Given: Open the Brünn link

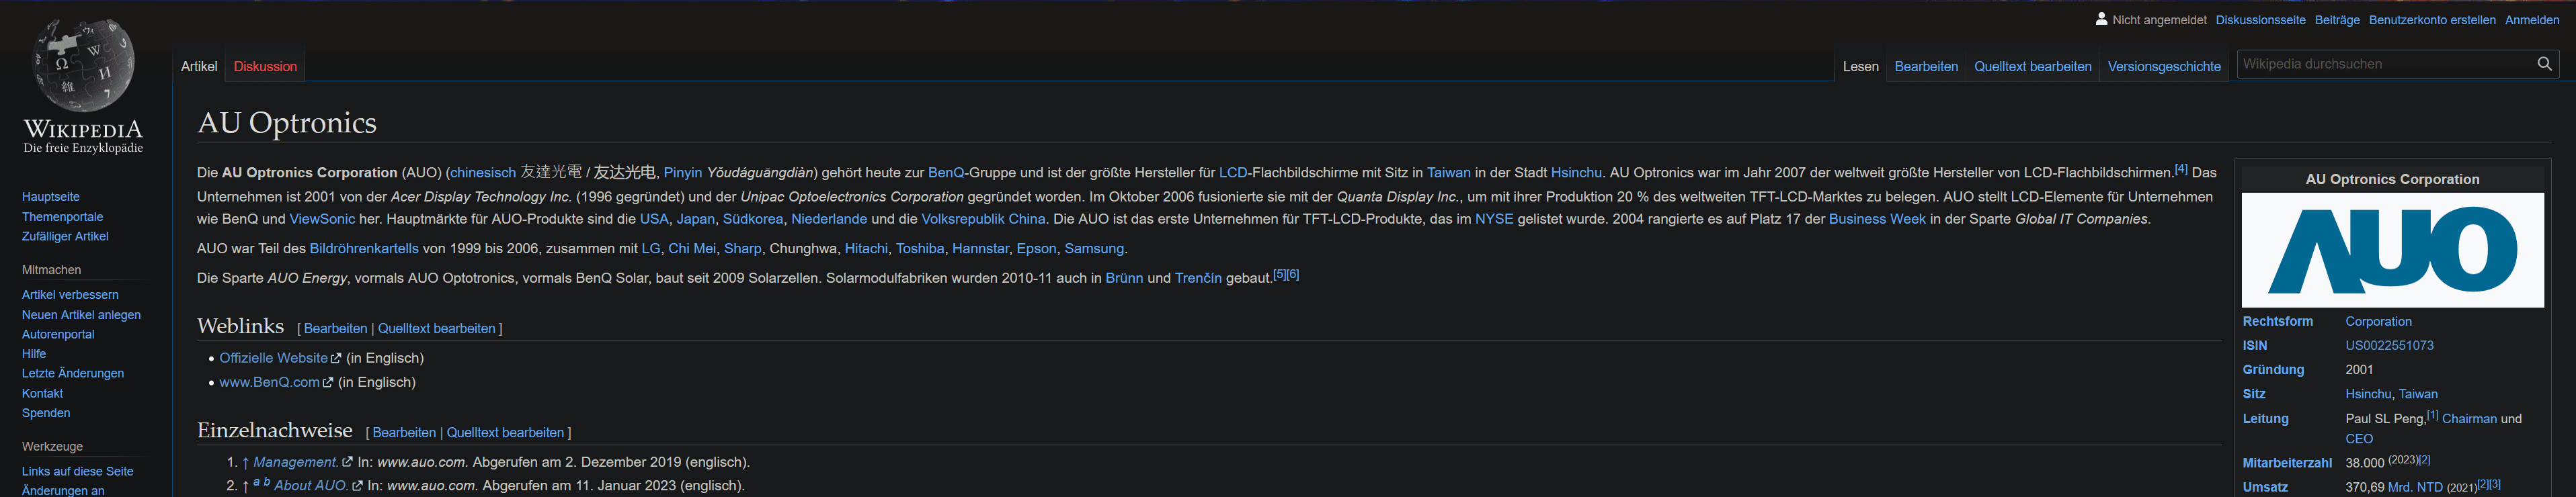Looking at the screenshot, I should (x=1124, y=278).
